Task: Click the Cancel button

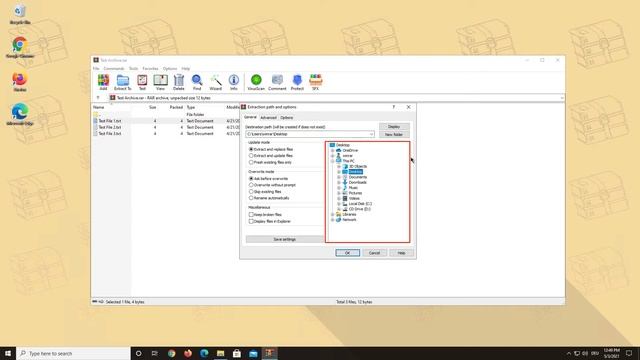Action: coord(374,253)
